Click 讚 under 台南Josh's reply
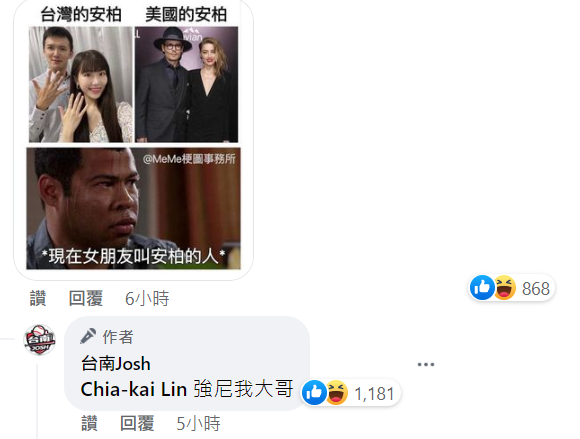The height and width of the screenshot is (439, 580). tap(89, 423)
